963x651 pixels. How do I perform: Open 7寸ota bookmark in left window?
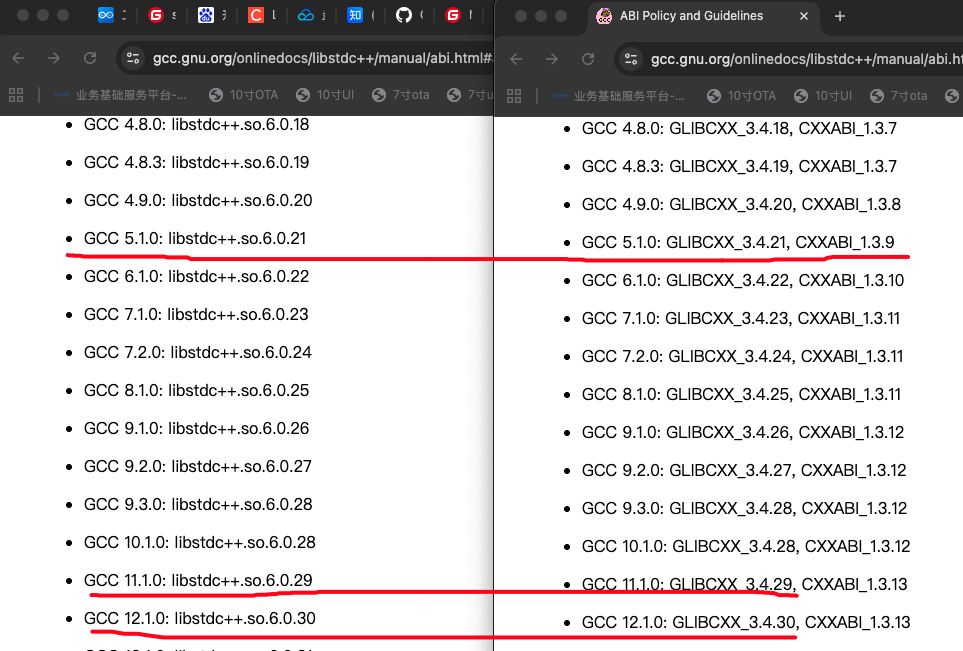coord(400,95)
